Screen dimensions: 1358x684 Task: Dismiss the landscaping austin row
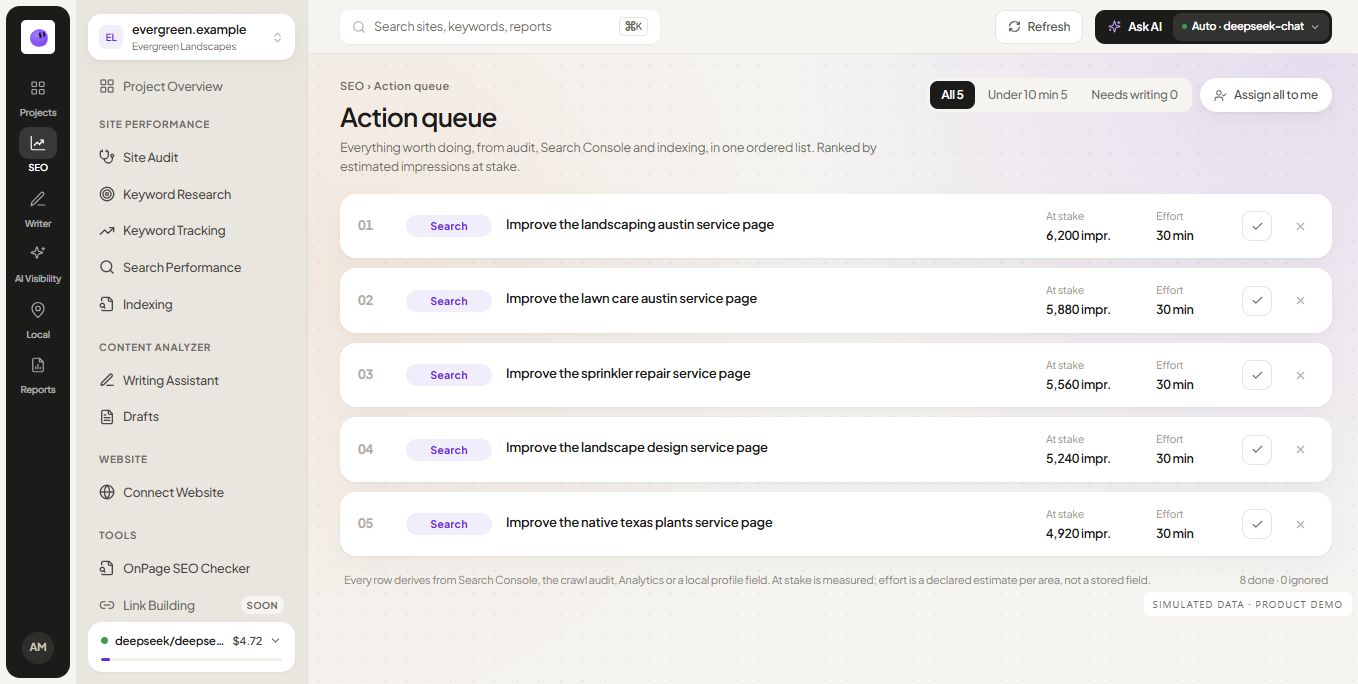coord(1300,226)
